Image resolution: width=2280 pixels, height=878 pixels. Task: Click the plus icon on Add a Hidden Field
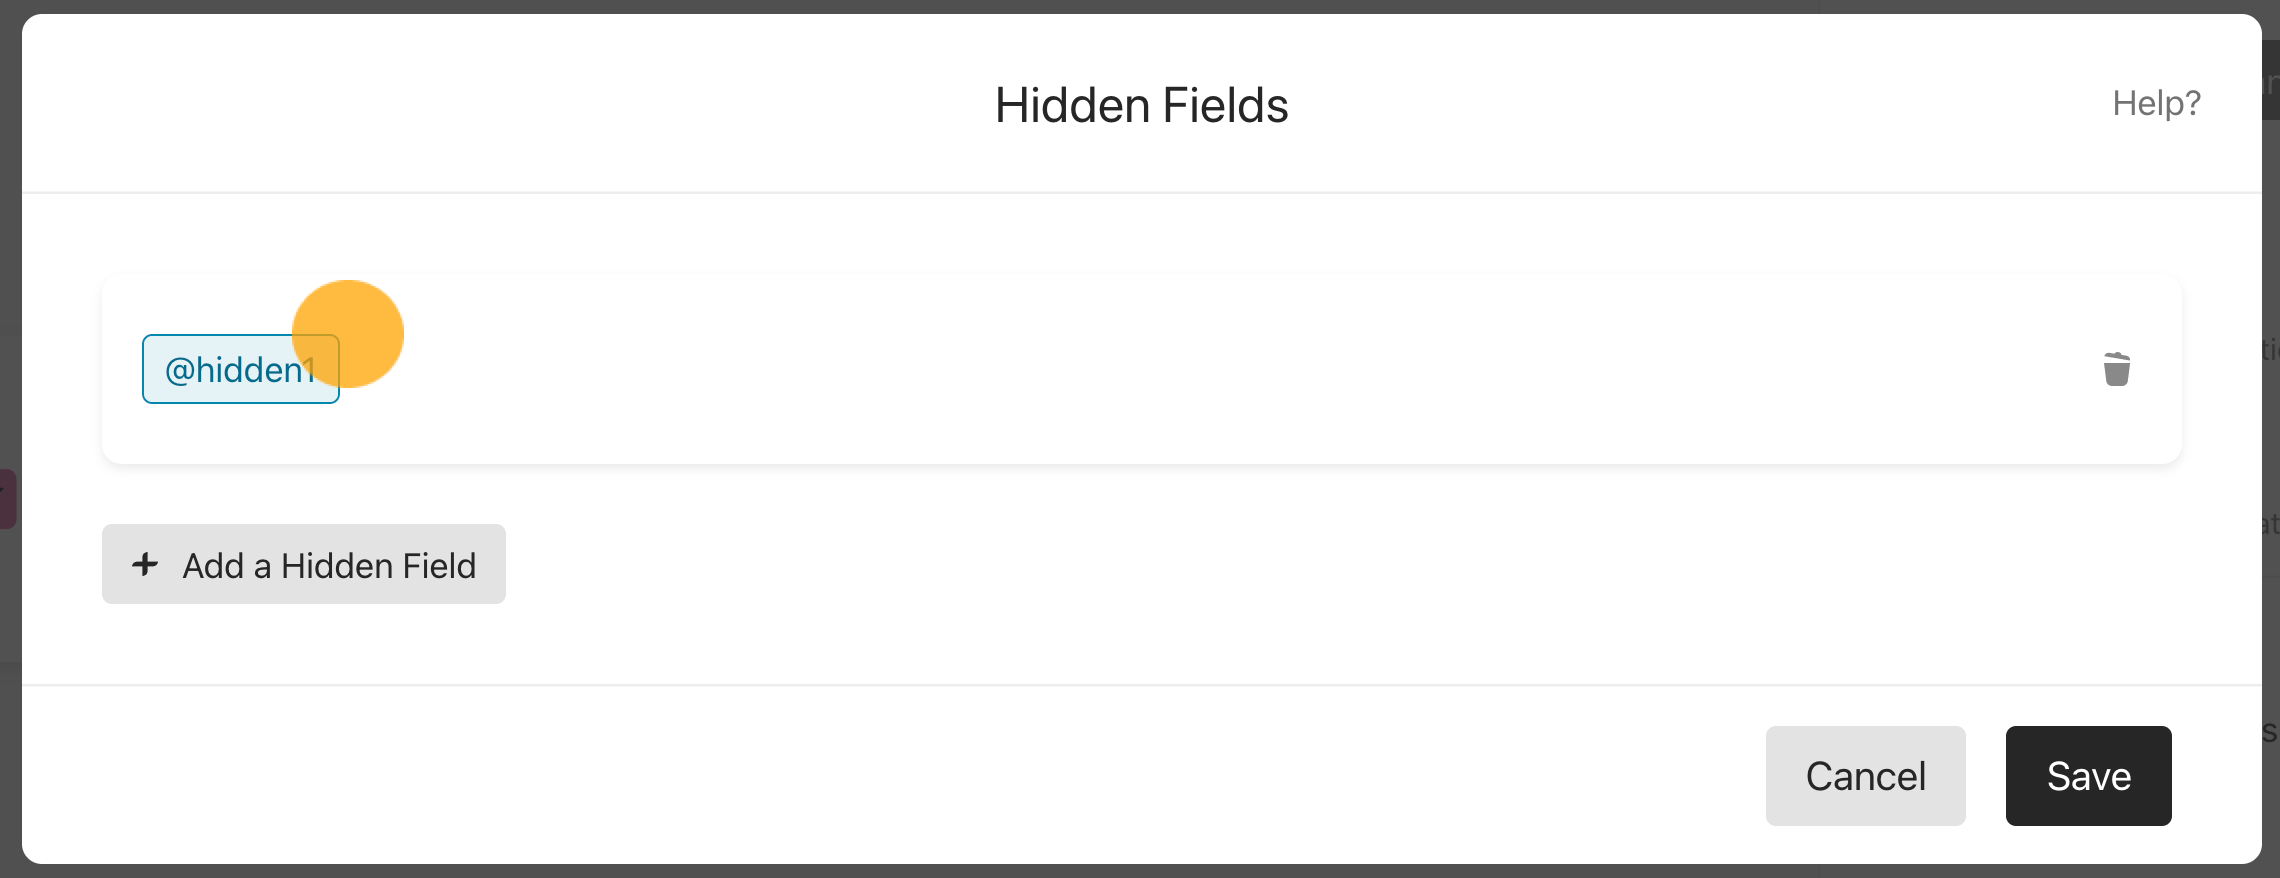pos(145,564)
